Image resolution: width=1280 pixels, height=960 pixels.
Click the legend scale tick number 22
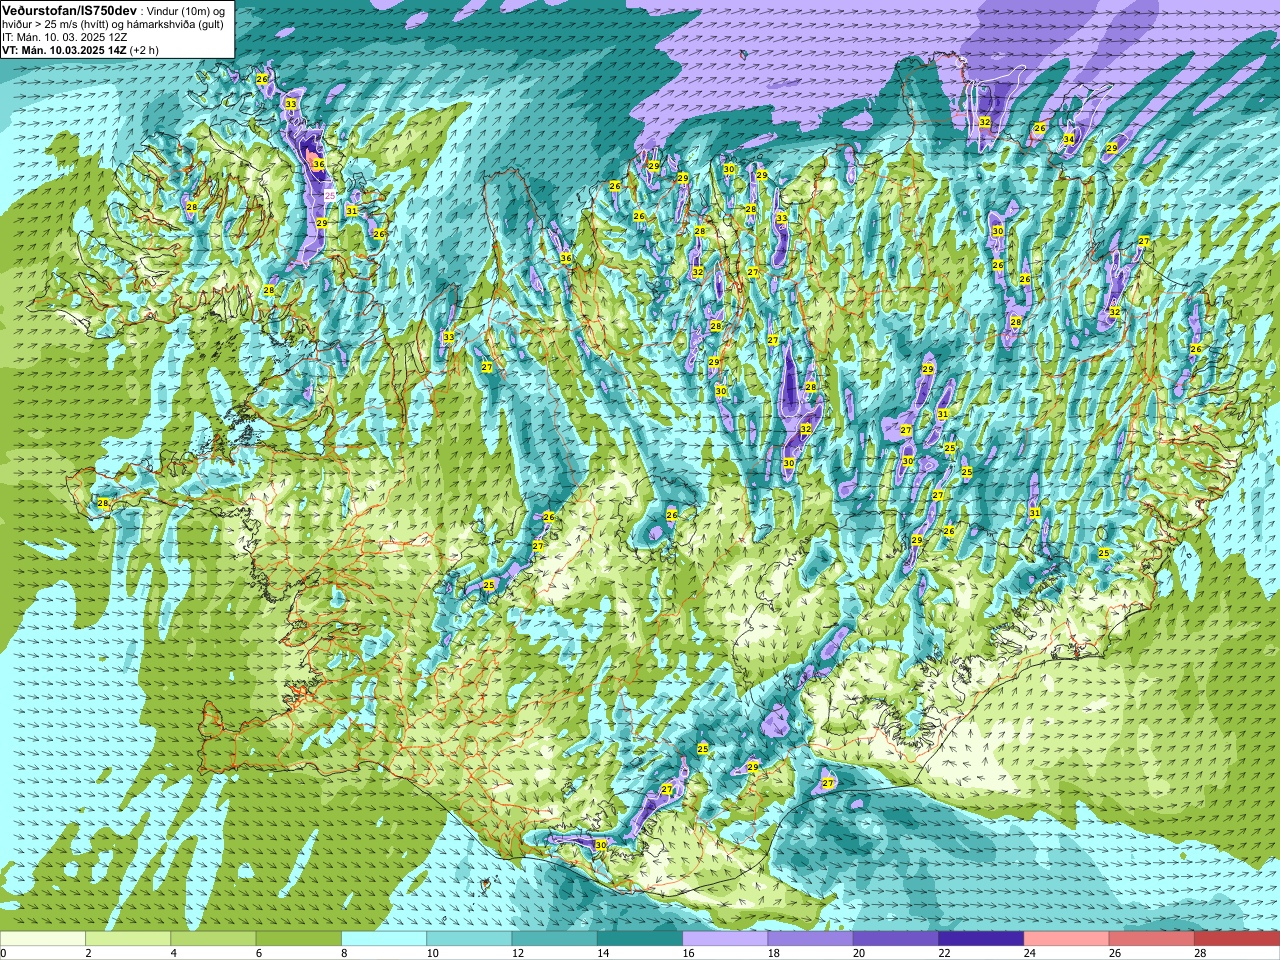[x=944, y=953]
